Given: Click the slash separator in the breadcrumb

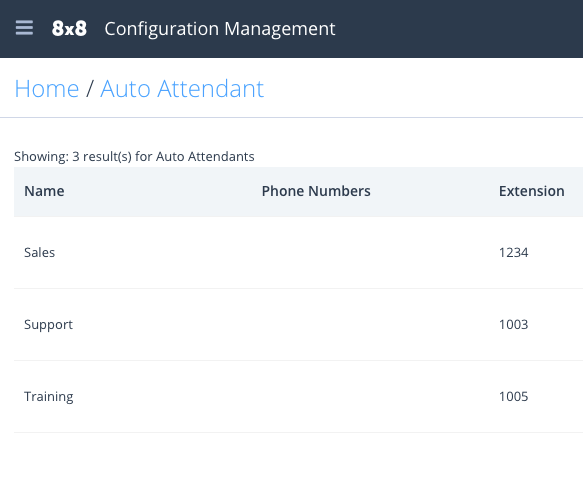Looking at the screenshot, I should (89, 89).
